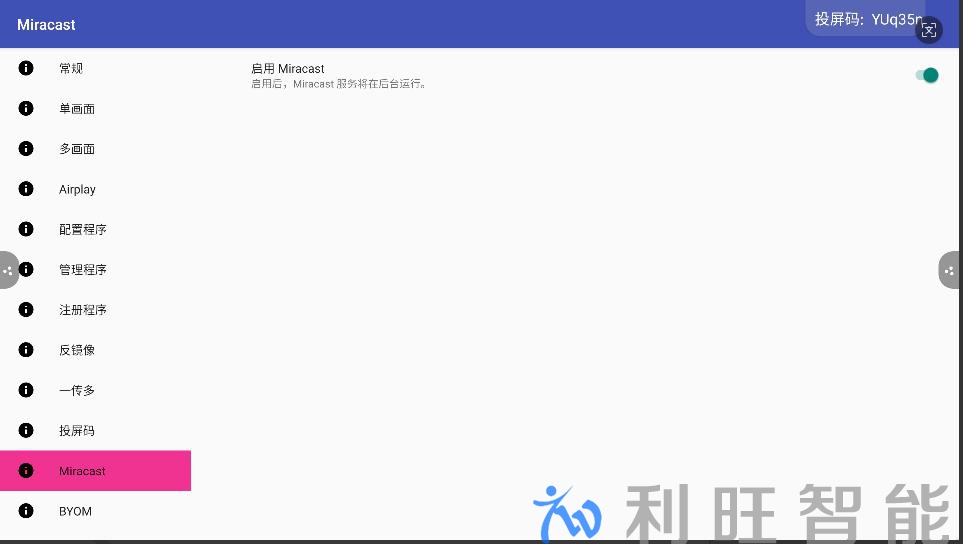This screenshot has width=963, height=544.
Task: Select 单画面 in the sidebar
Action: click(95, 109)
